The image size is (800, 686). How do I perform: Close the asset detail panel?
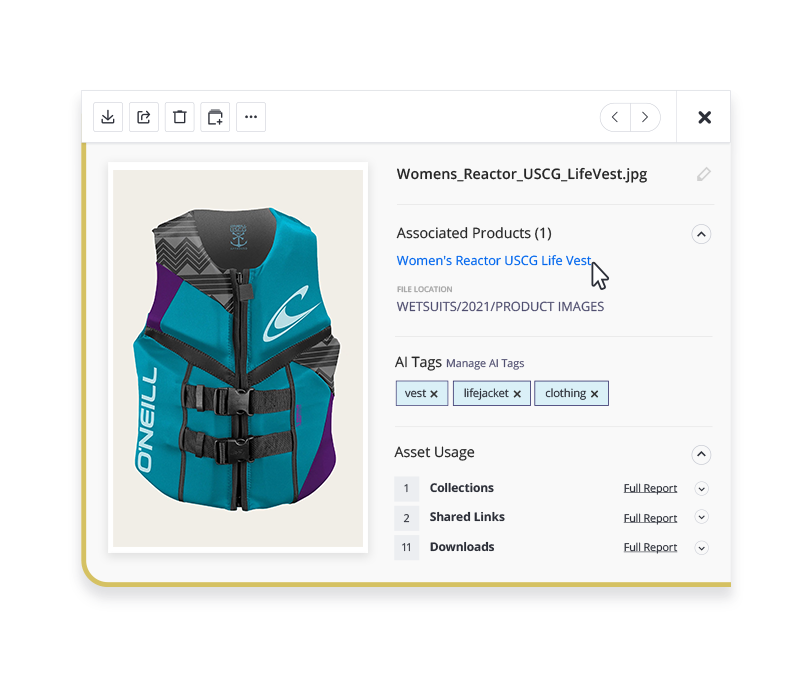pos(705,117)
